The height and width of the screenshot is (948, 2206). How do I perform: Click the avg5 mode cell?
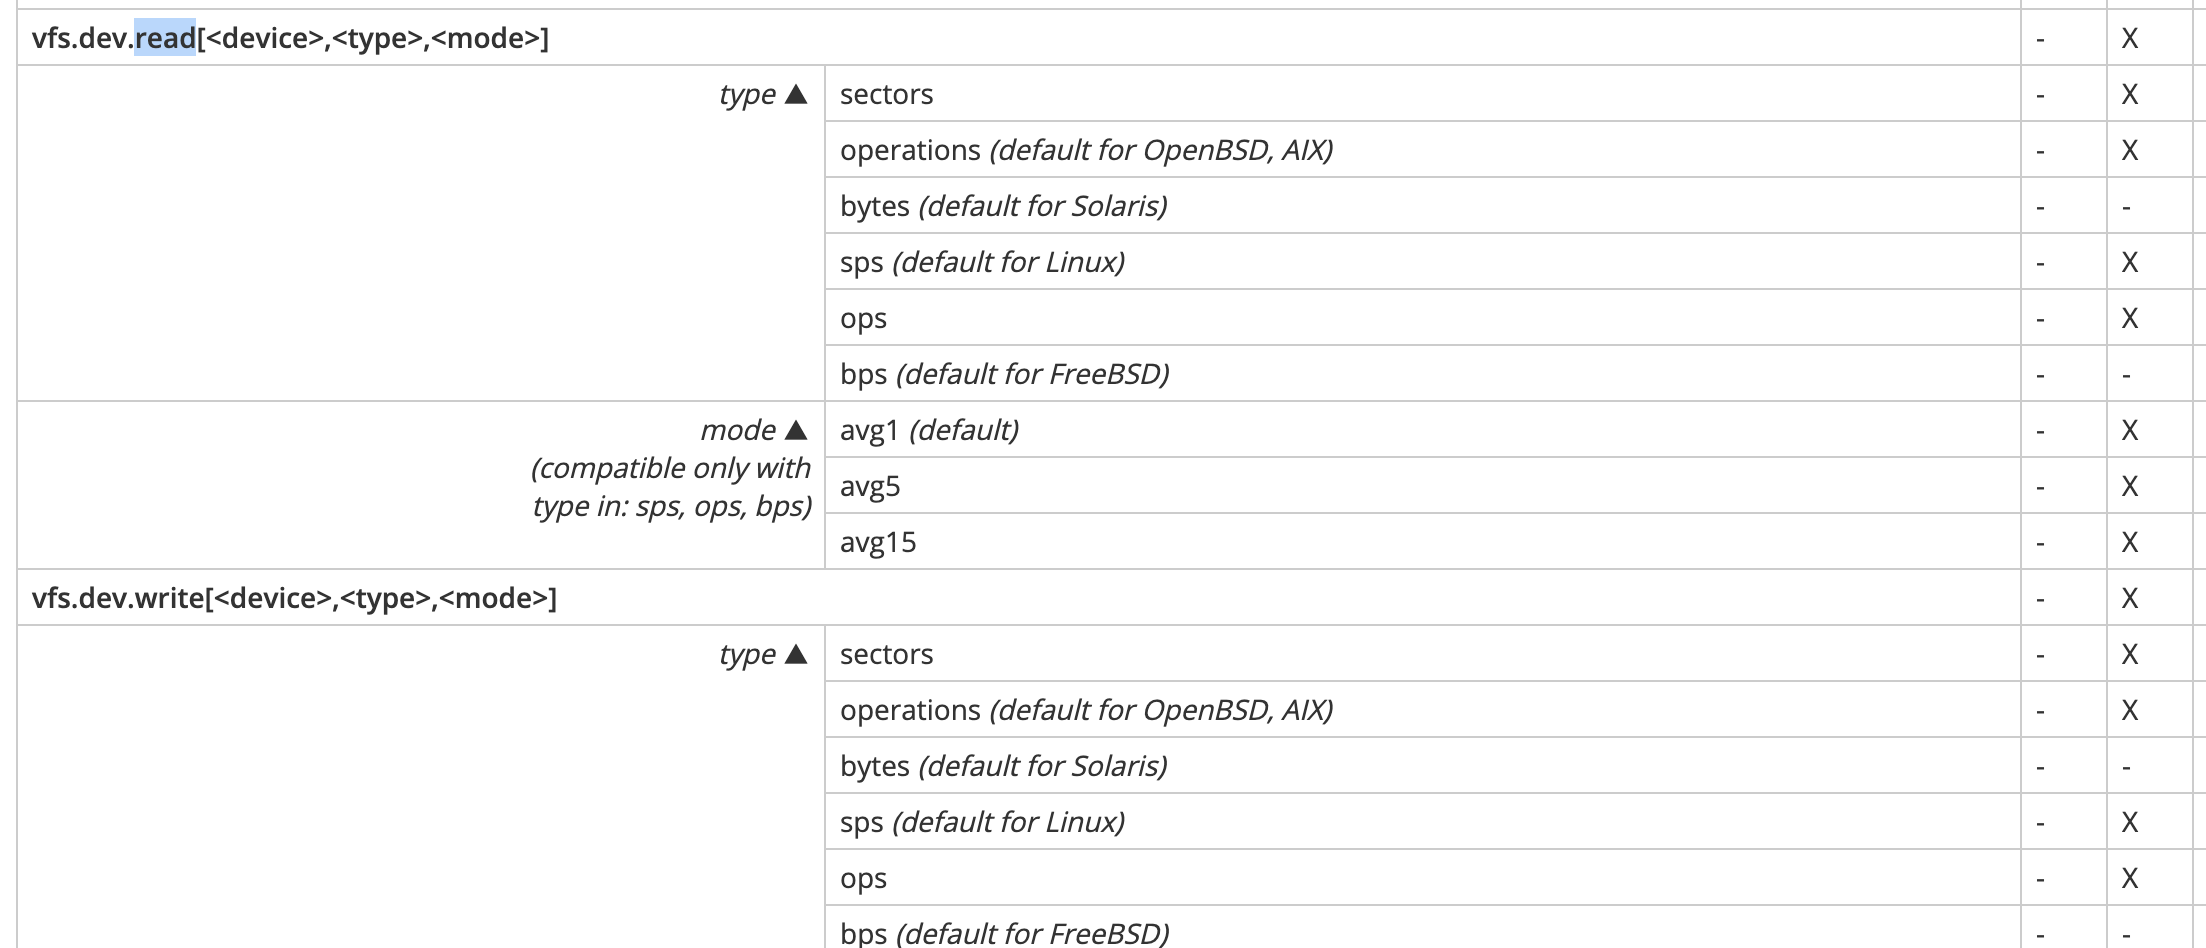click(x=1422, y=486)
